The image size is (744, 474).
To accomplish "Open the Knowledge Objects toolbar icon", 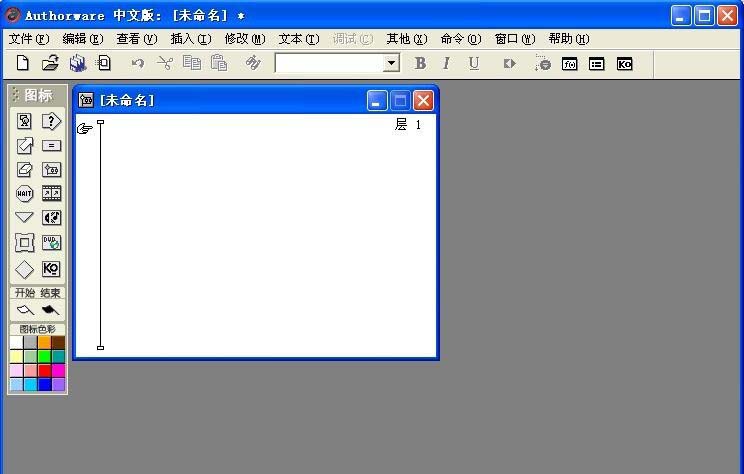I will 624,64.
